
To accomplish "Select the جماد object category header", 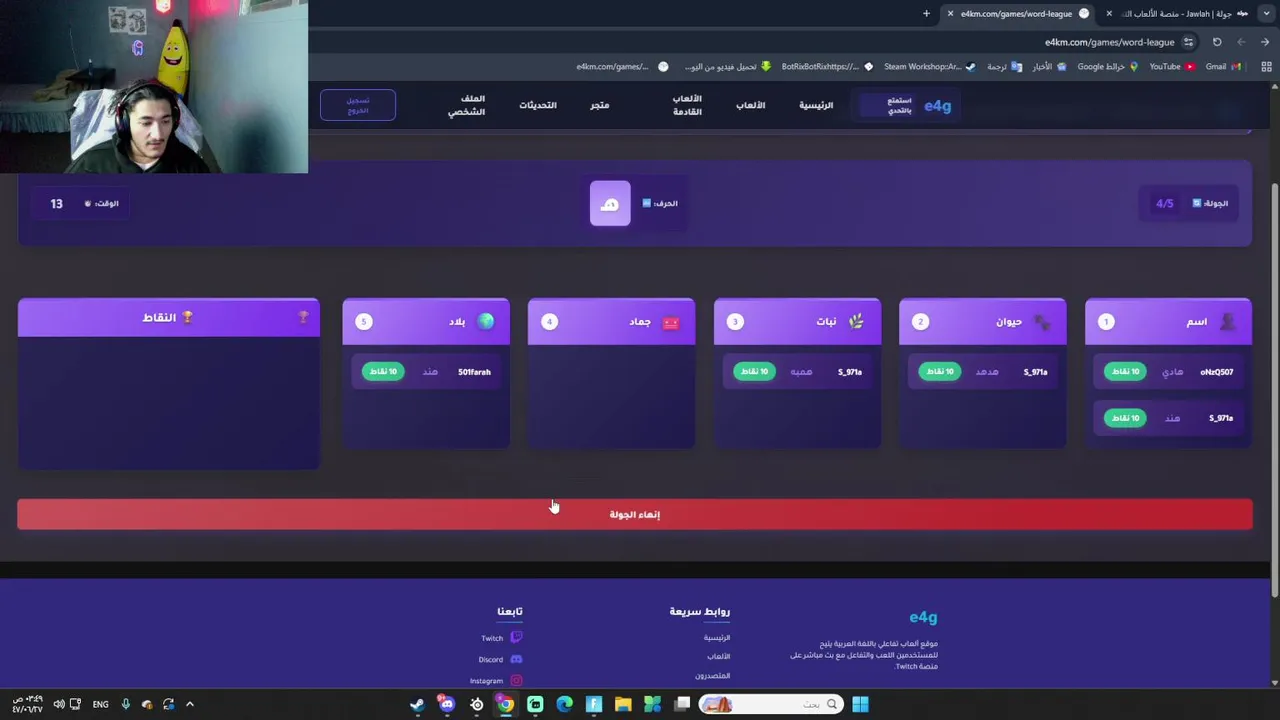I will (611, 321).
